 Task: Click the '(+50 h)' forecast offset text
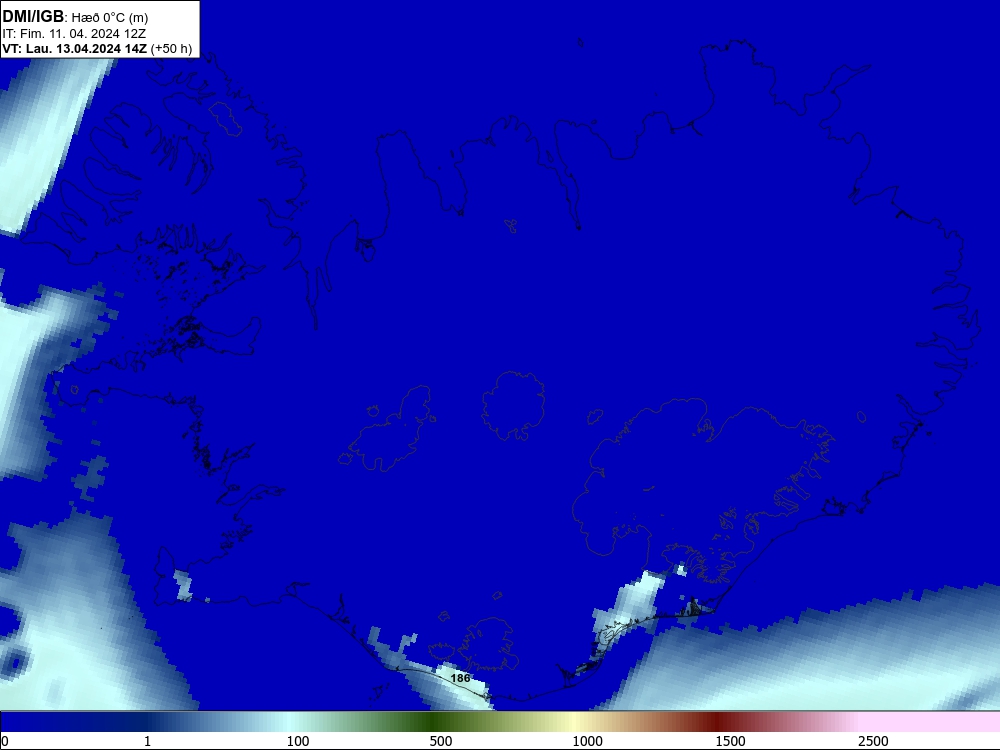(x=172, y=49)
